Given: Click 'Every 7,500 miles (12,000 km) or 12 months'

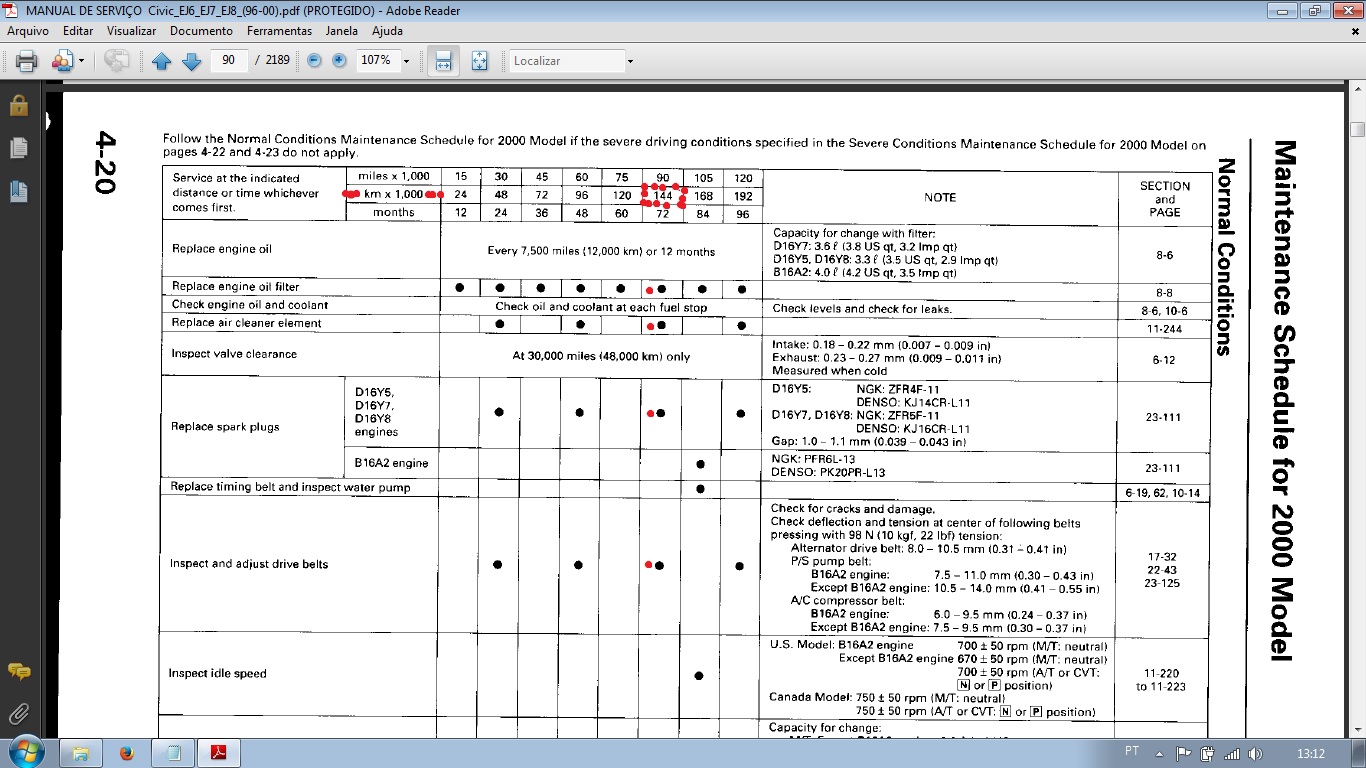Looking at the screenshot, I should pos(601,251).
